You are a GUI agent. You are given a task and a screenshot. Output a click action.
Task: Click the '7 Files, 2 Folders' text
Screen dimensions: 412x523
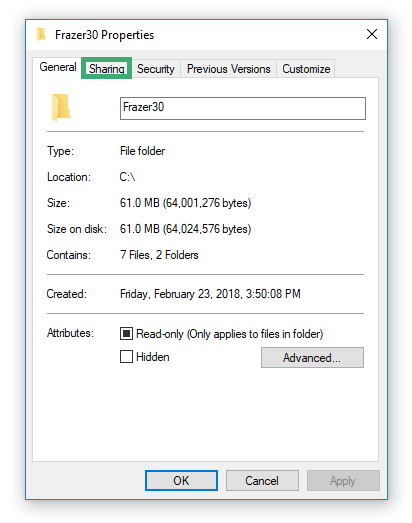159,255
